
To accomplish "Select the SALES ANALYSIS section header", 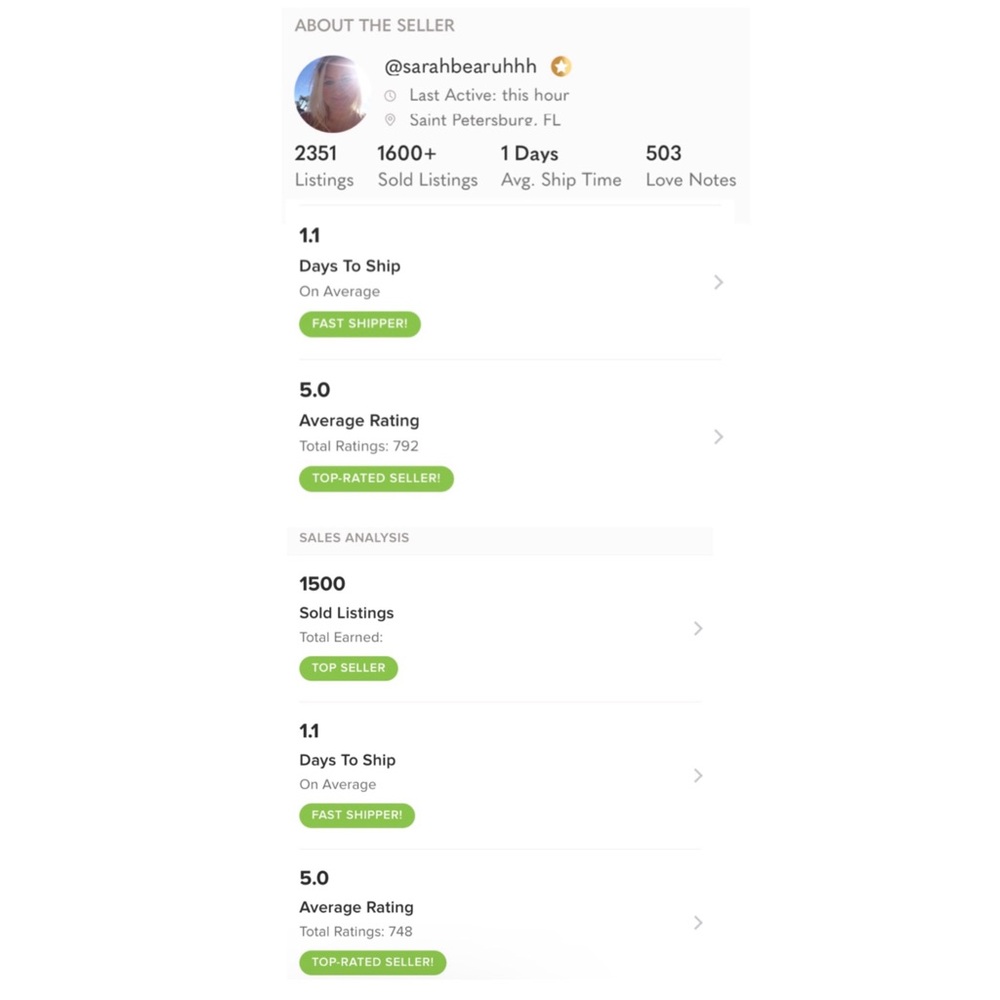I will (354, 538).
